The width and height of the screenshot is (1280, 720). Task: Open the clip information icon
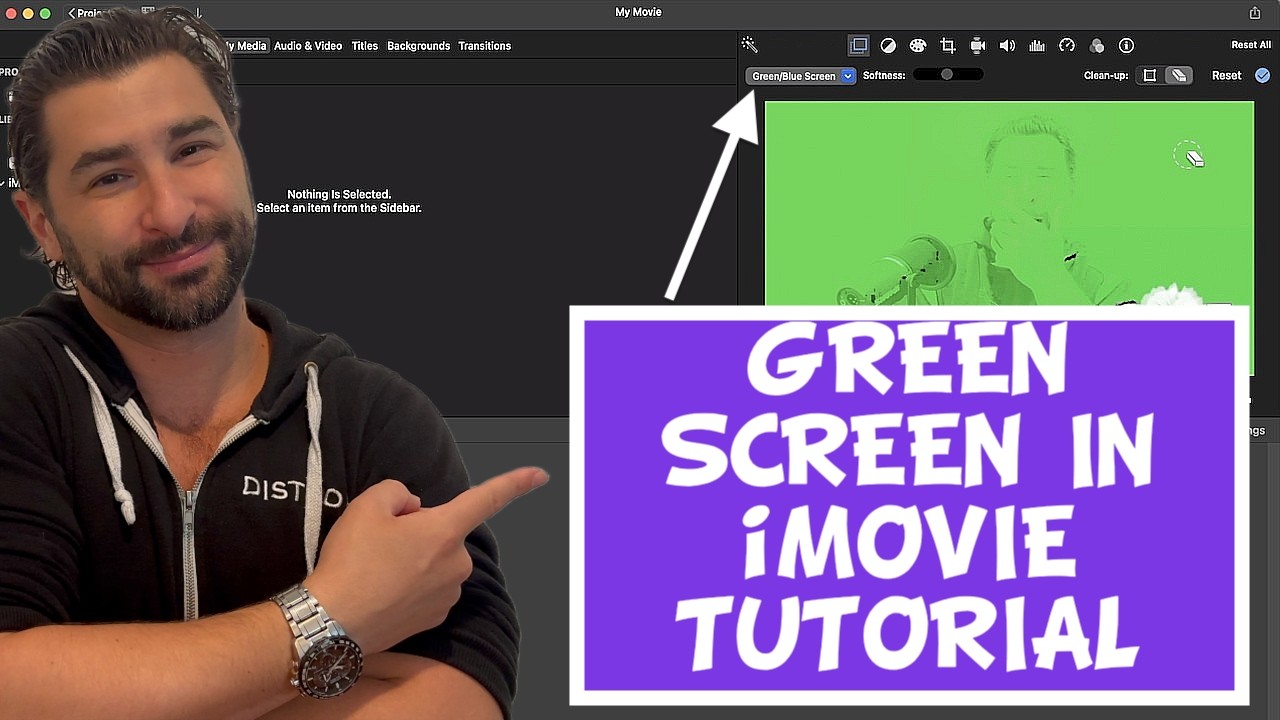[1126, 46]
